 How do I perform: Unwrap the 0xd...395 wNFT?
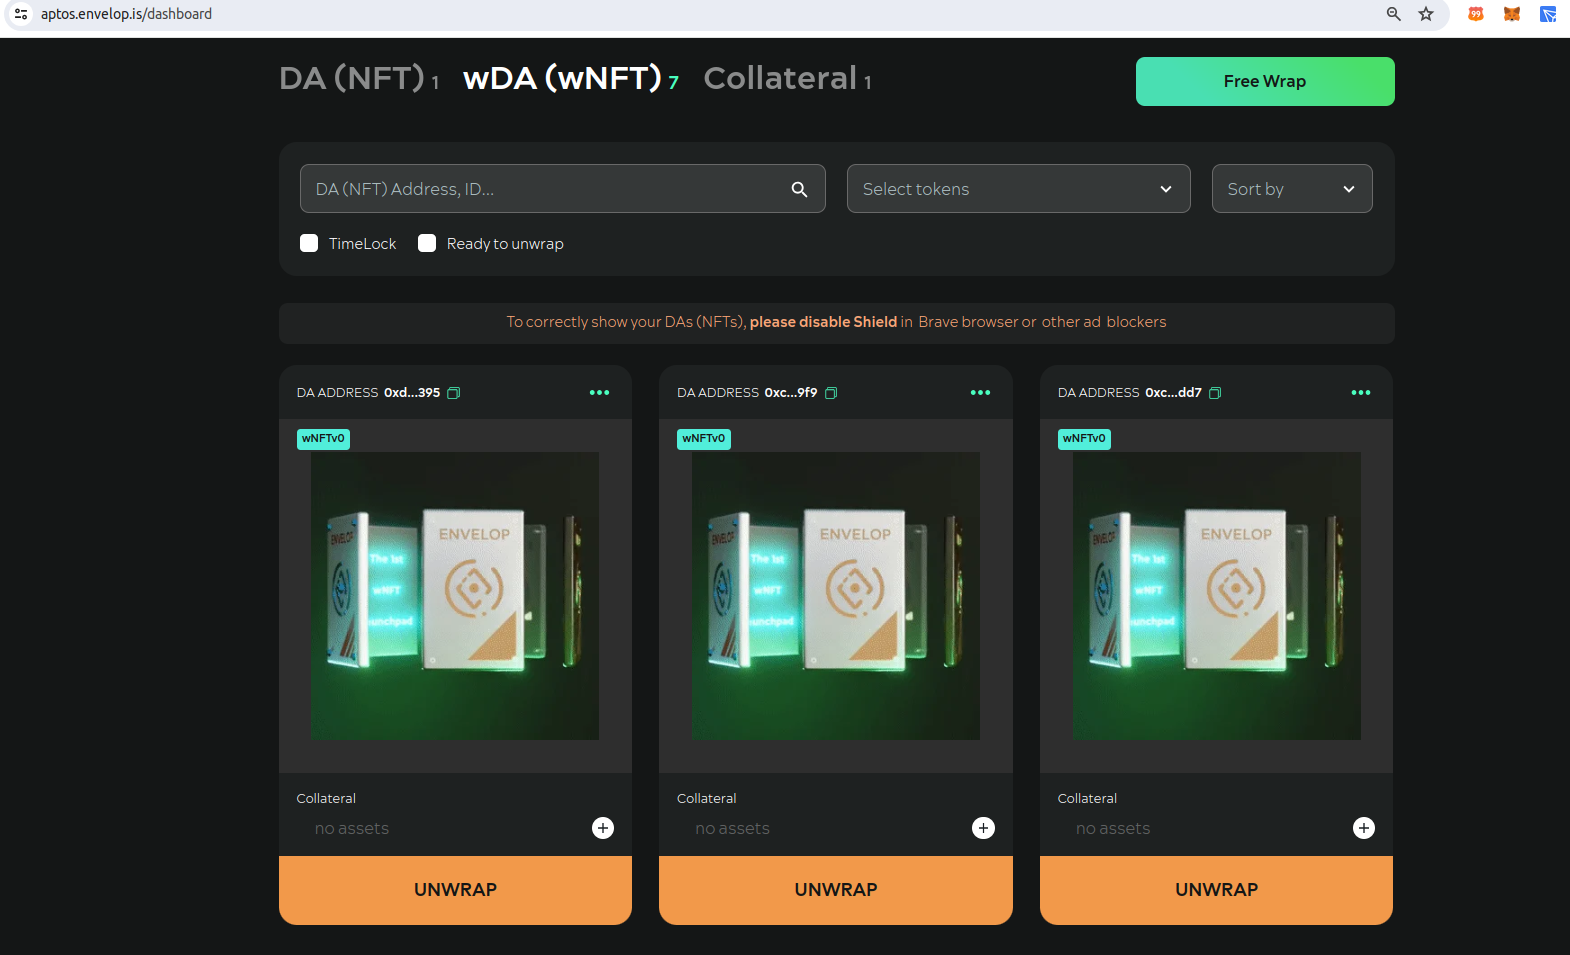pos(455,890)
